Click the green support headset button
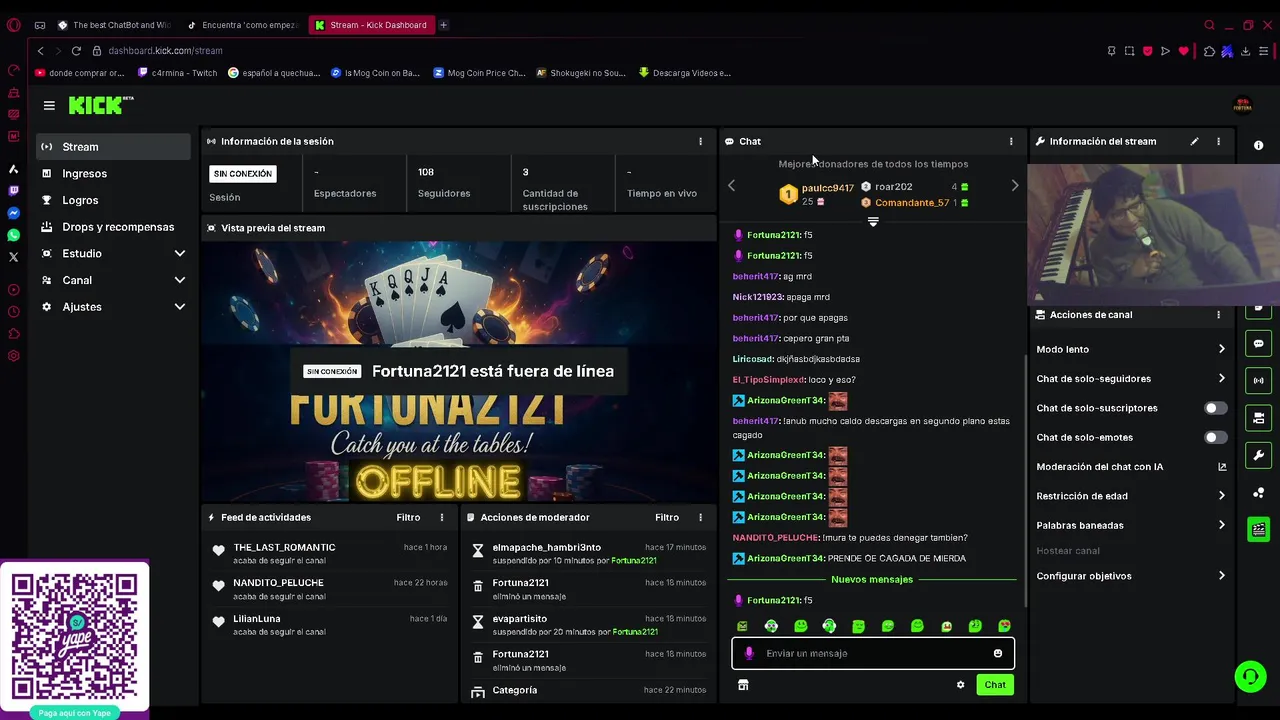This screenshot has height=720, width=1280. pyautogui.click(x=1249, y=676)
